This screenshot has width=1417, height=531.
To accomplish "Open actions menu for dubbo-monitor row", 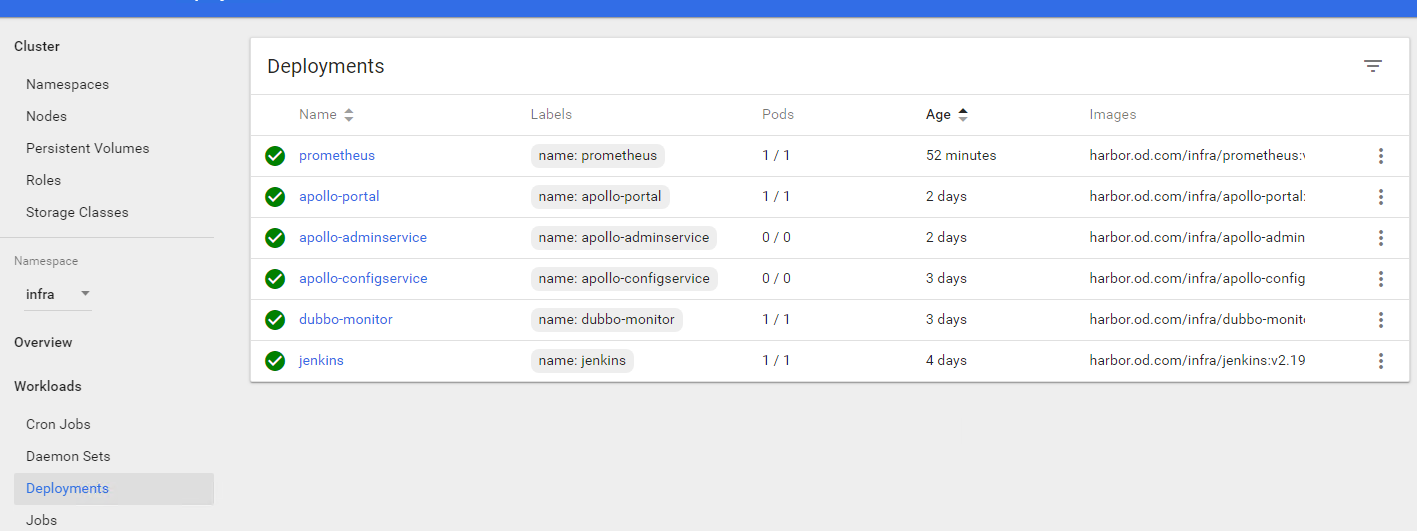I will 1380,320.
